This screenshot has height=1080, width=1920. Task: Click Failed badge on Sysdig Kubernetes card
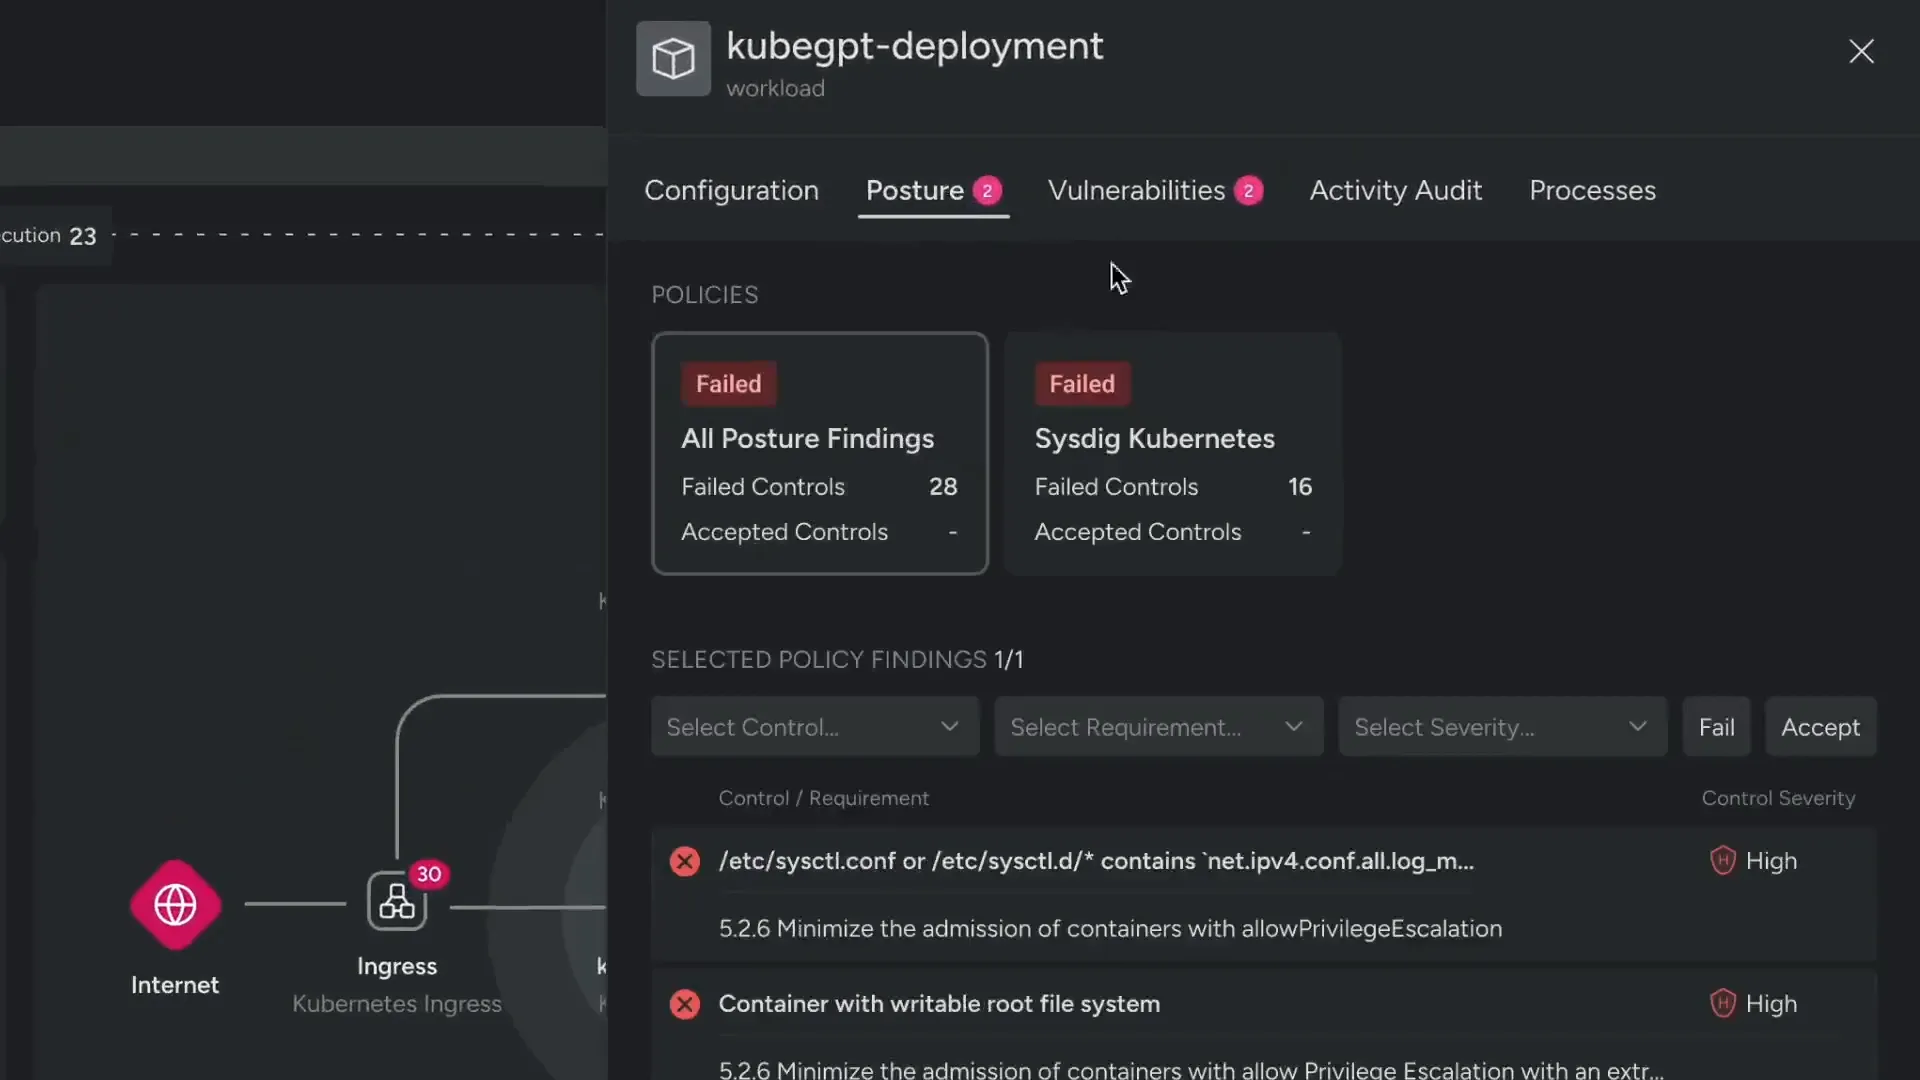(x=1082, y=384)
